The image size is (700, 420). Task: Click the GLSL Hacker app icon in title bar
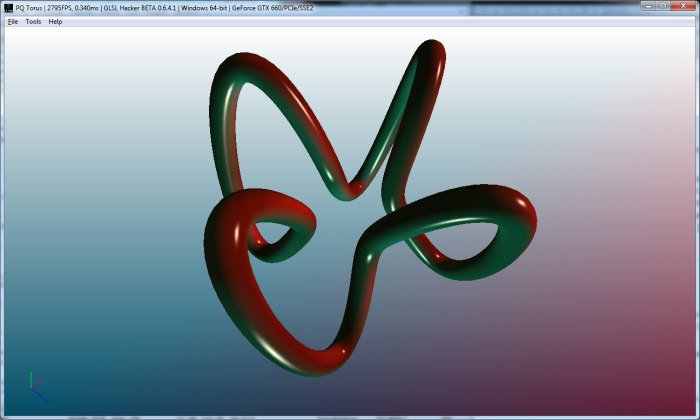coord(8,8)
